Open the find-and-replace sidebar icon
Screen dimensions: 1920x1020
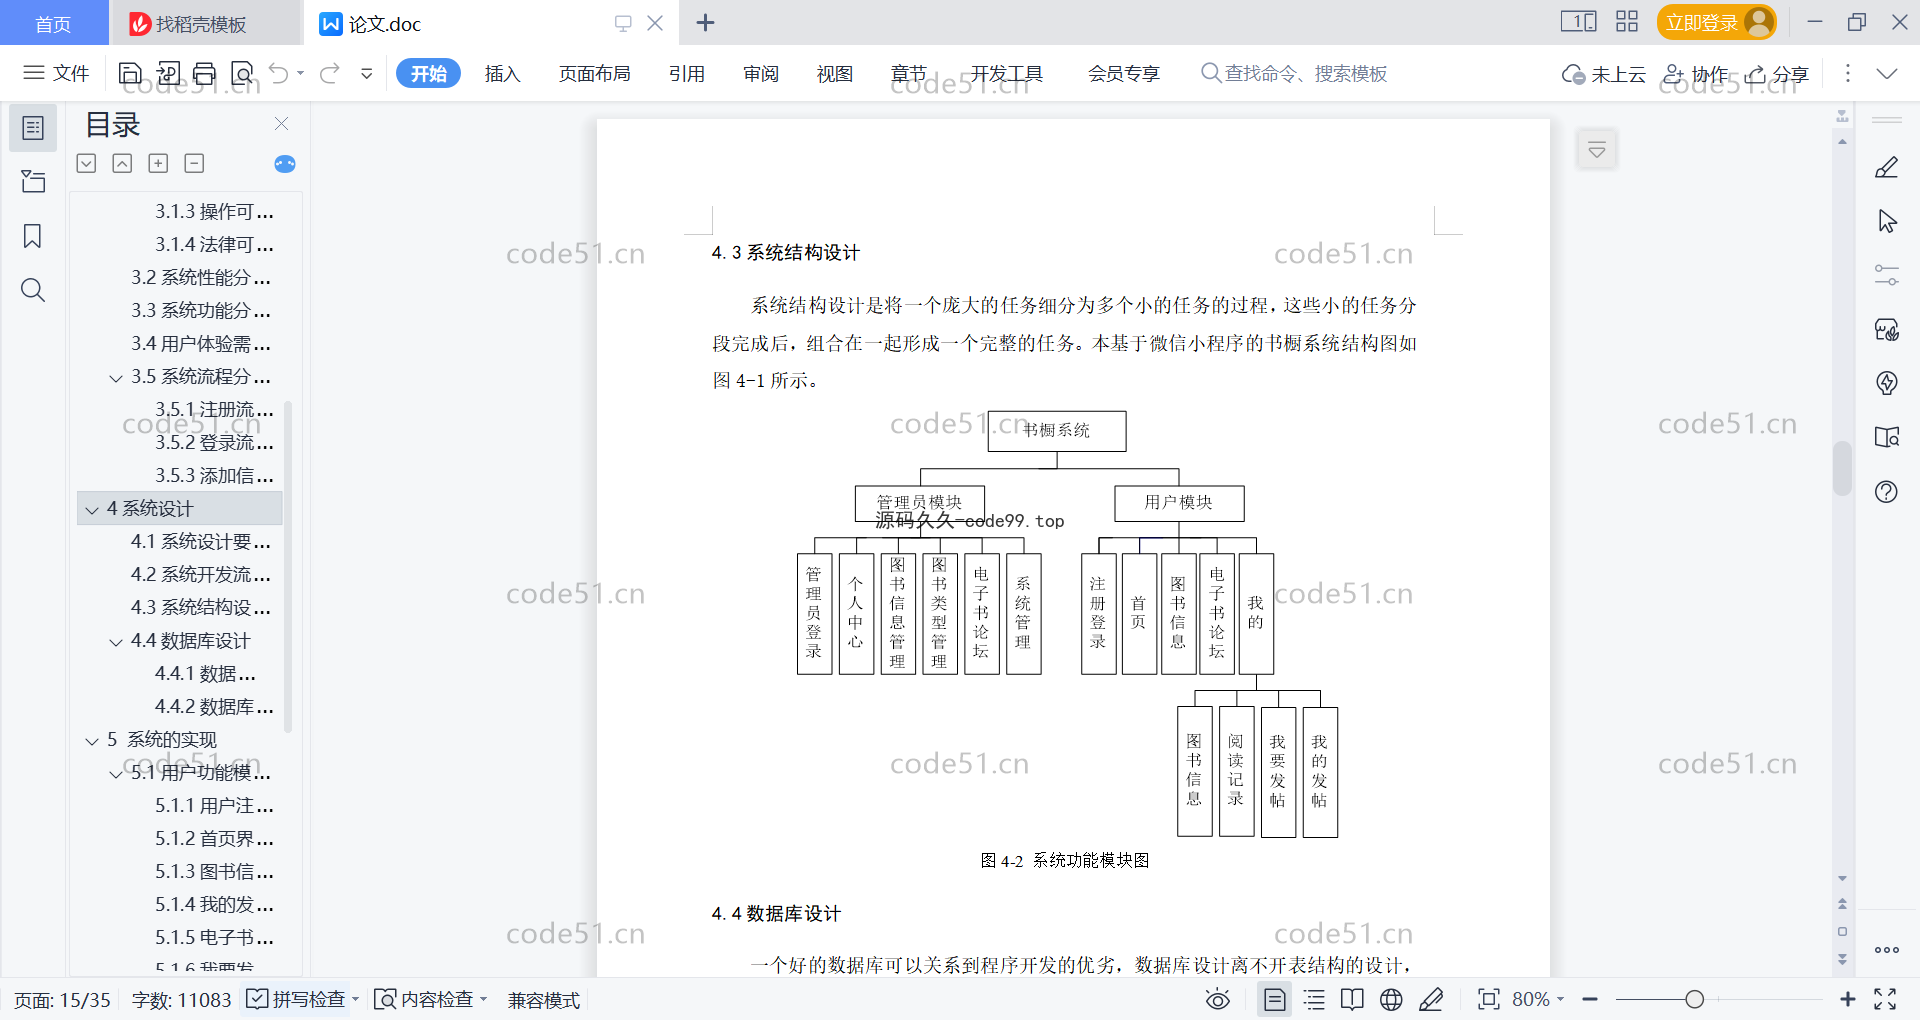click(33, 290)
